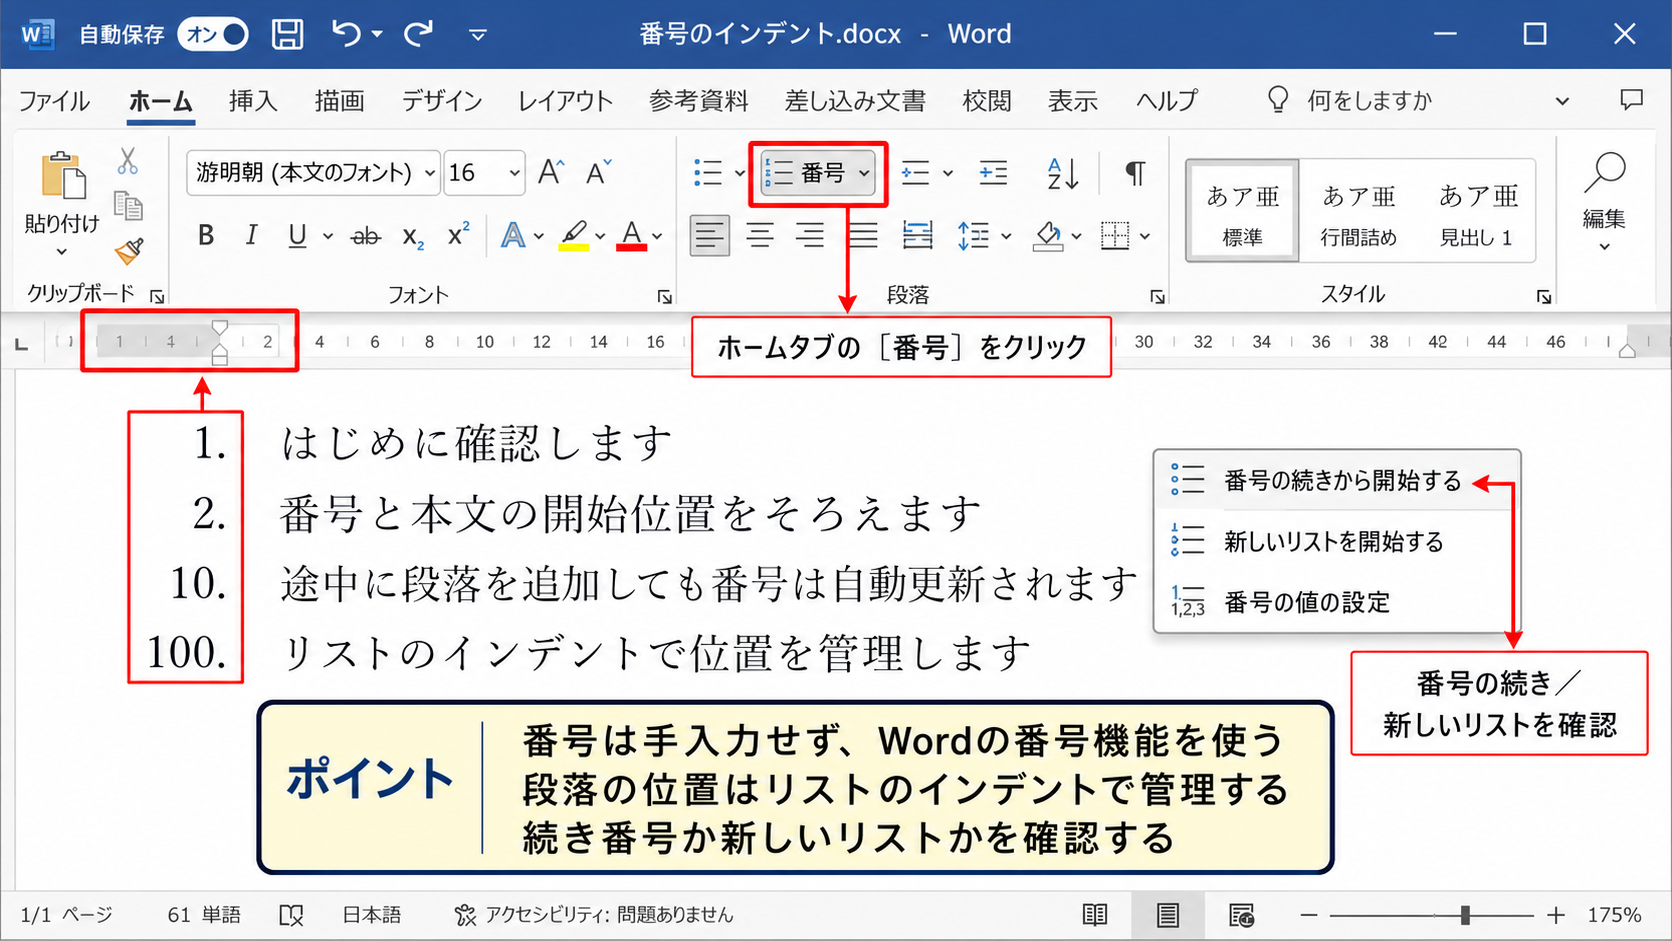Image resolution: width=1672 pixels, height=941 pixels.
Task: Undo the last action
Action: [346, 34]
